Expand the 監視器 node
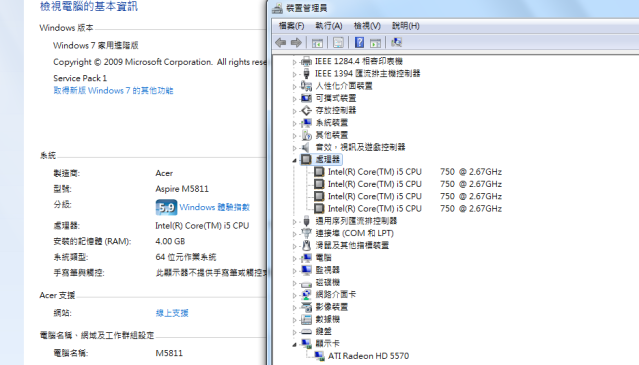This screenshot has width=639, height=365. tap(294, 271)
